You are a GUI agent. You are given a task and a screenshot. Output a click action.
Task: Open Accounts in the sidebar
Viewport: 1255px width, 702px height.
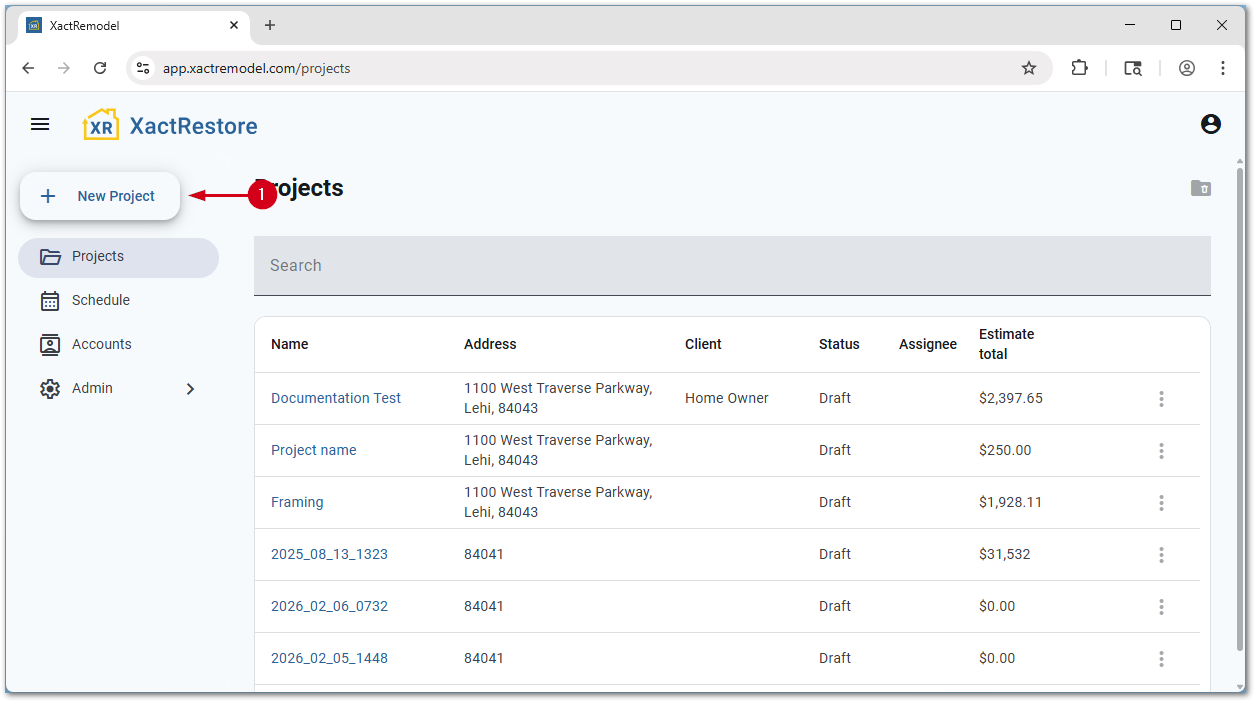click(x=101, y=344)
